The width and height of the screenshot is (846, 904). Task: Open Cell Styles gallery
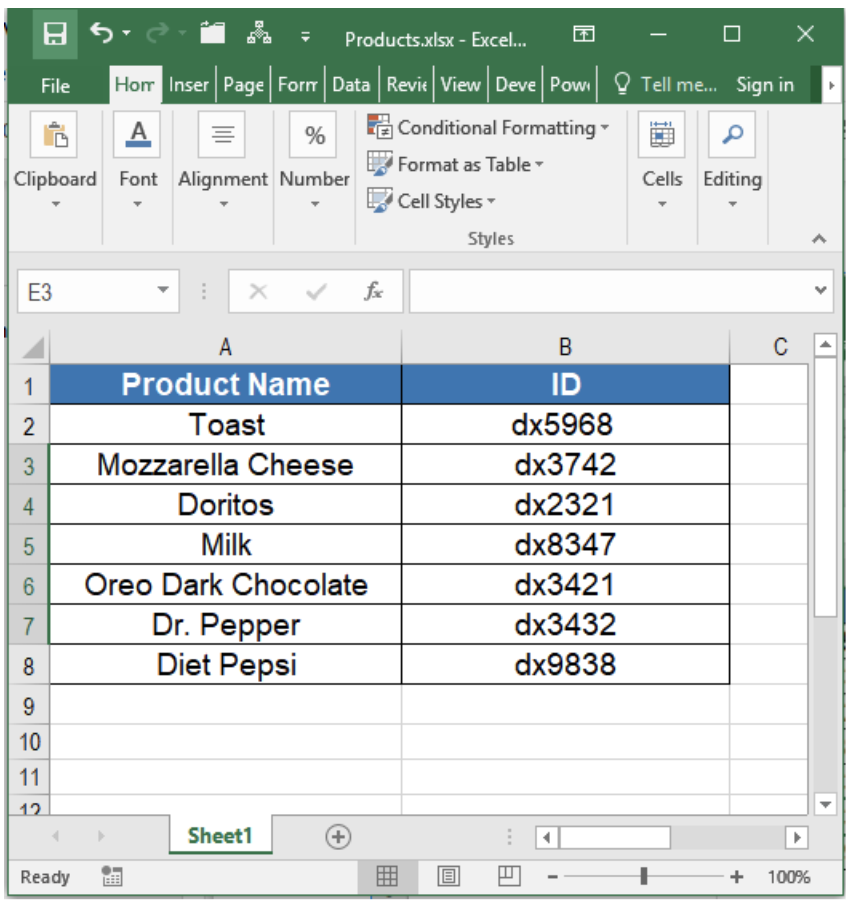point(431,201)
